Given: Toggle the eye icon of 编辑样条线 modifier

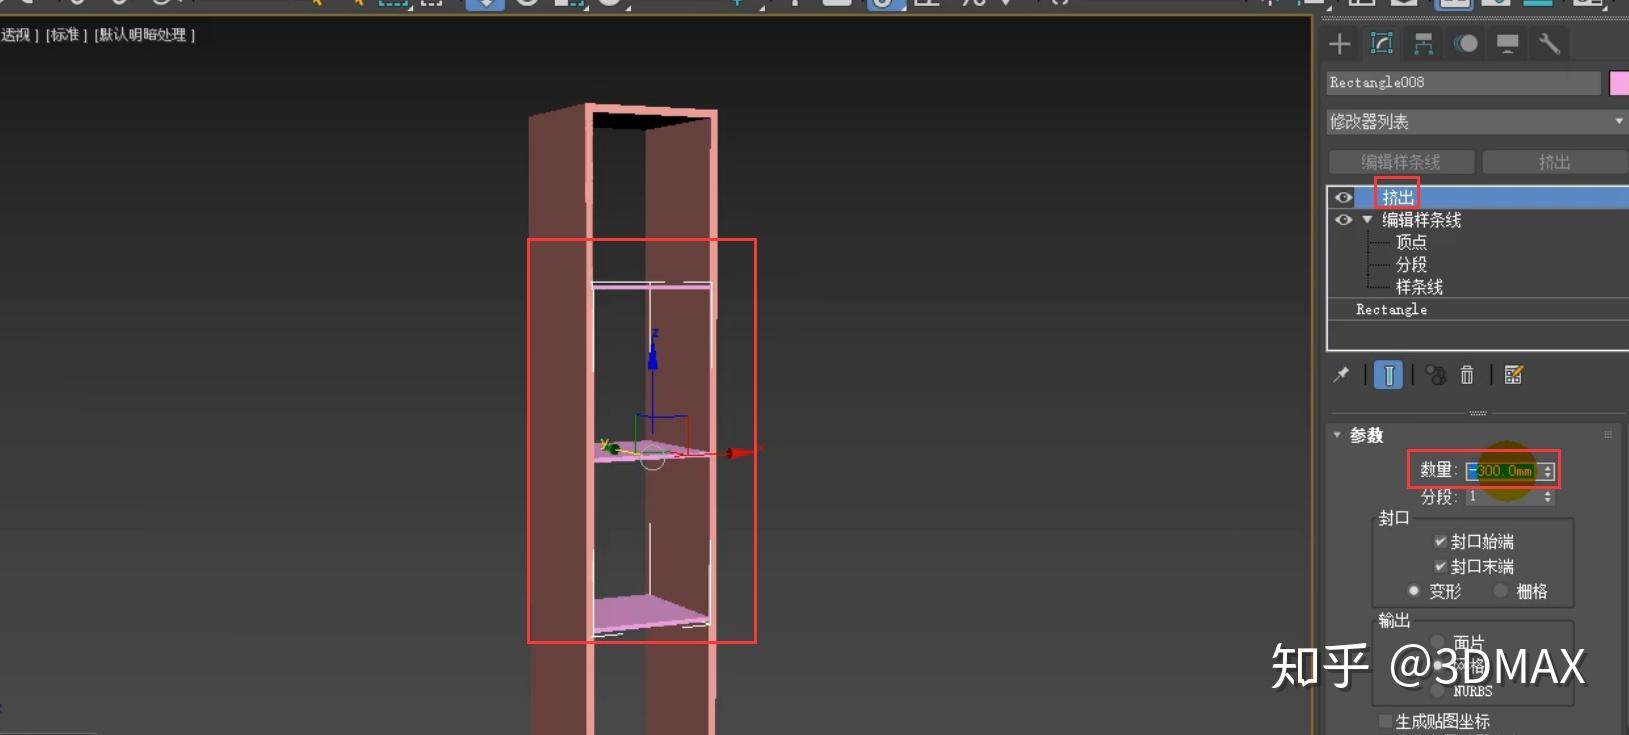Looking at the screenshot, I should (1344, 220).
